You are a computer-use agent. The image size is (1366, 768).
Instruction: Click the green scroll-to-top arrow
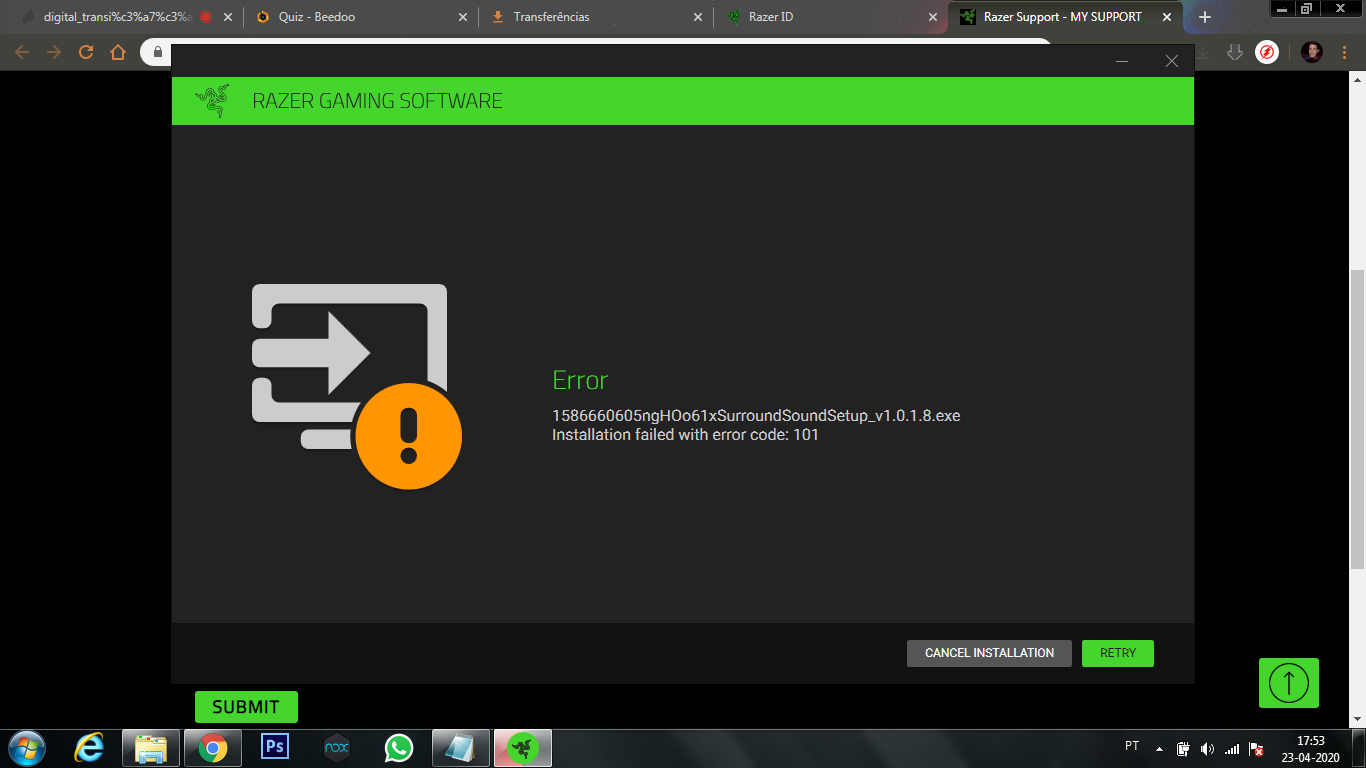point(1289,683)
